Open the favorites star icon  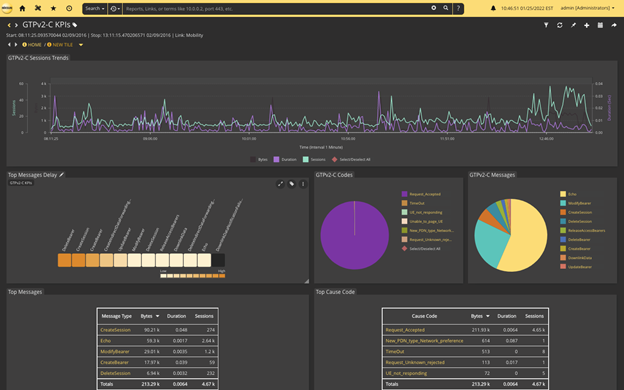53,8
